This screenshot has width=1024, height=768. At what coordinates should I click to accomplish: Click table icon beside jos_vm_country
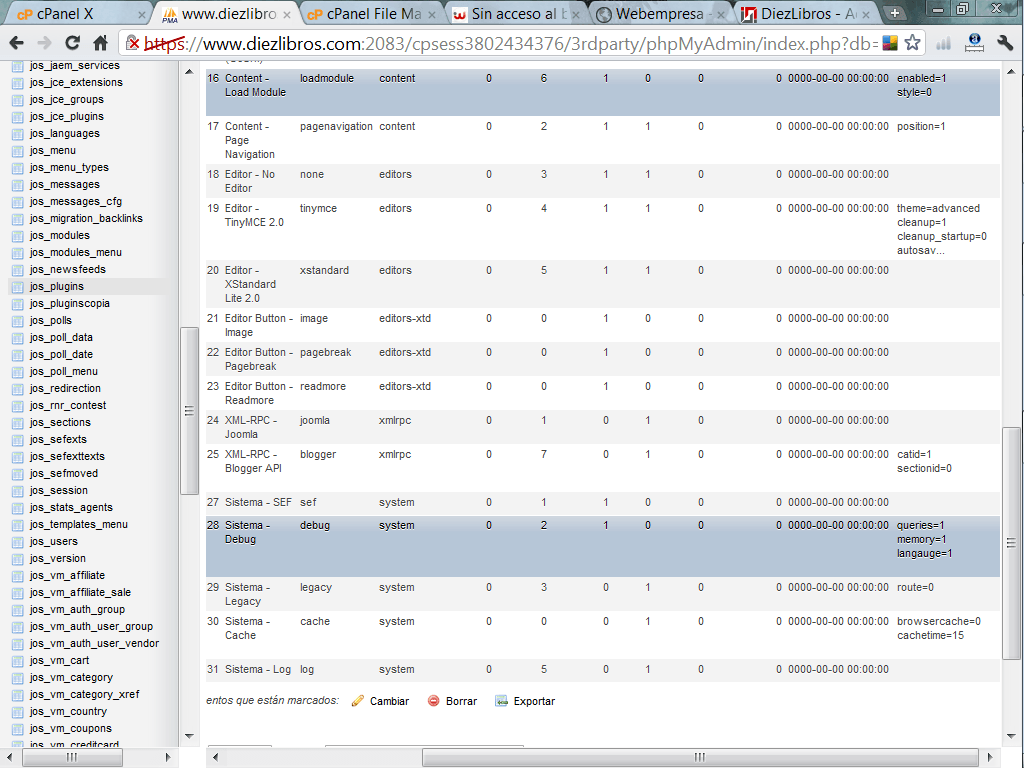pyautogui.click(x=18, y=712)
